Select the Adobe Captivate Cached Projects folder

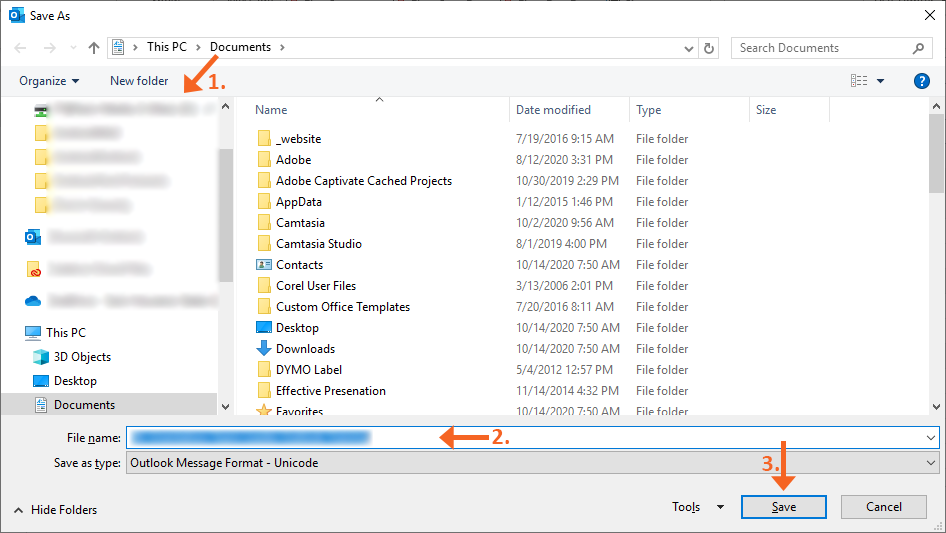point(363,181)
